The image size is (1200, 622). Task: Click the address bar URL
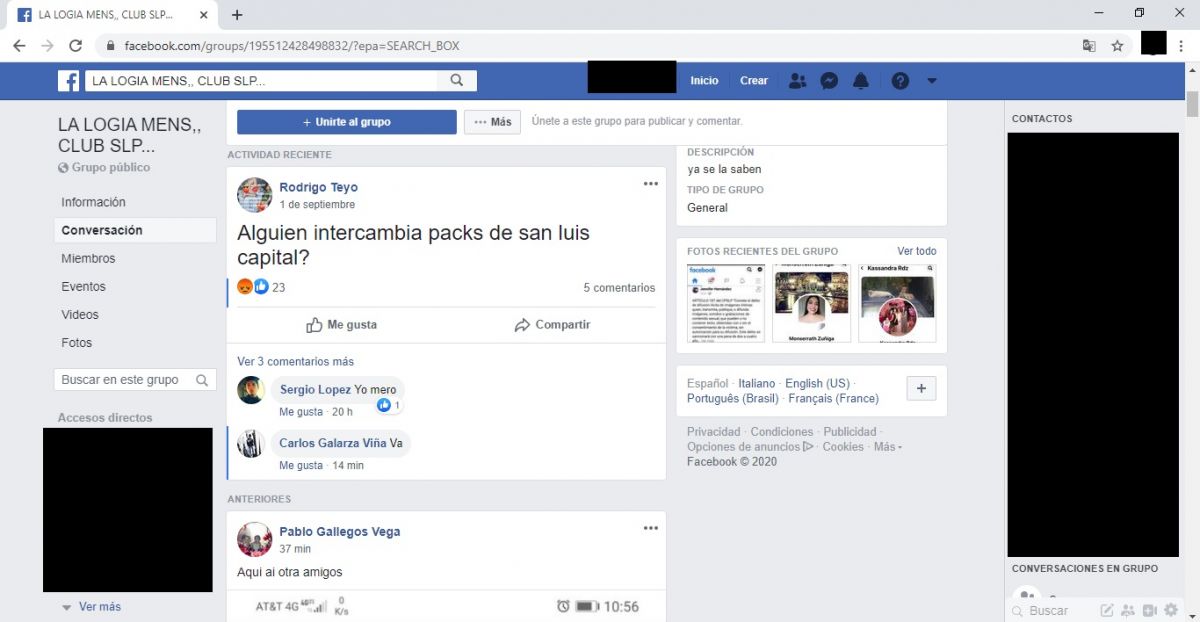click(x=291, y=46)
